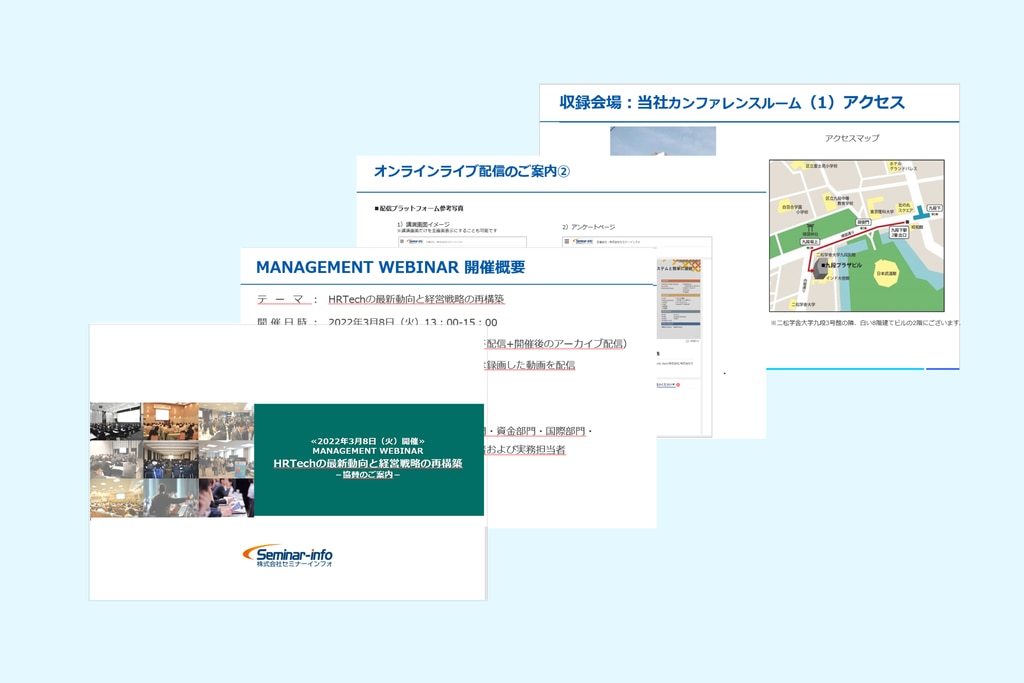Click the date line '2022年3月8日（火）13：00-15：00'
Viewport: 1024px width, 683px height.
coord(412,322)
